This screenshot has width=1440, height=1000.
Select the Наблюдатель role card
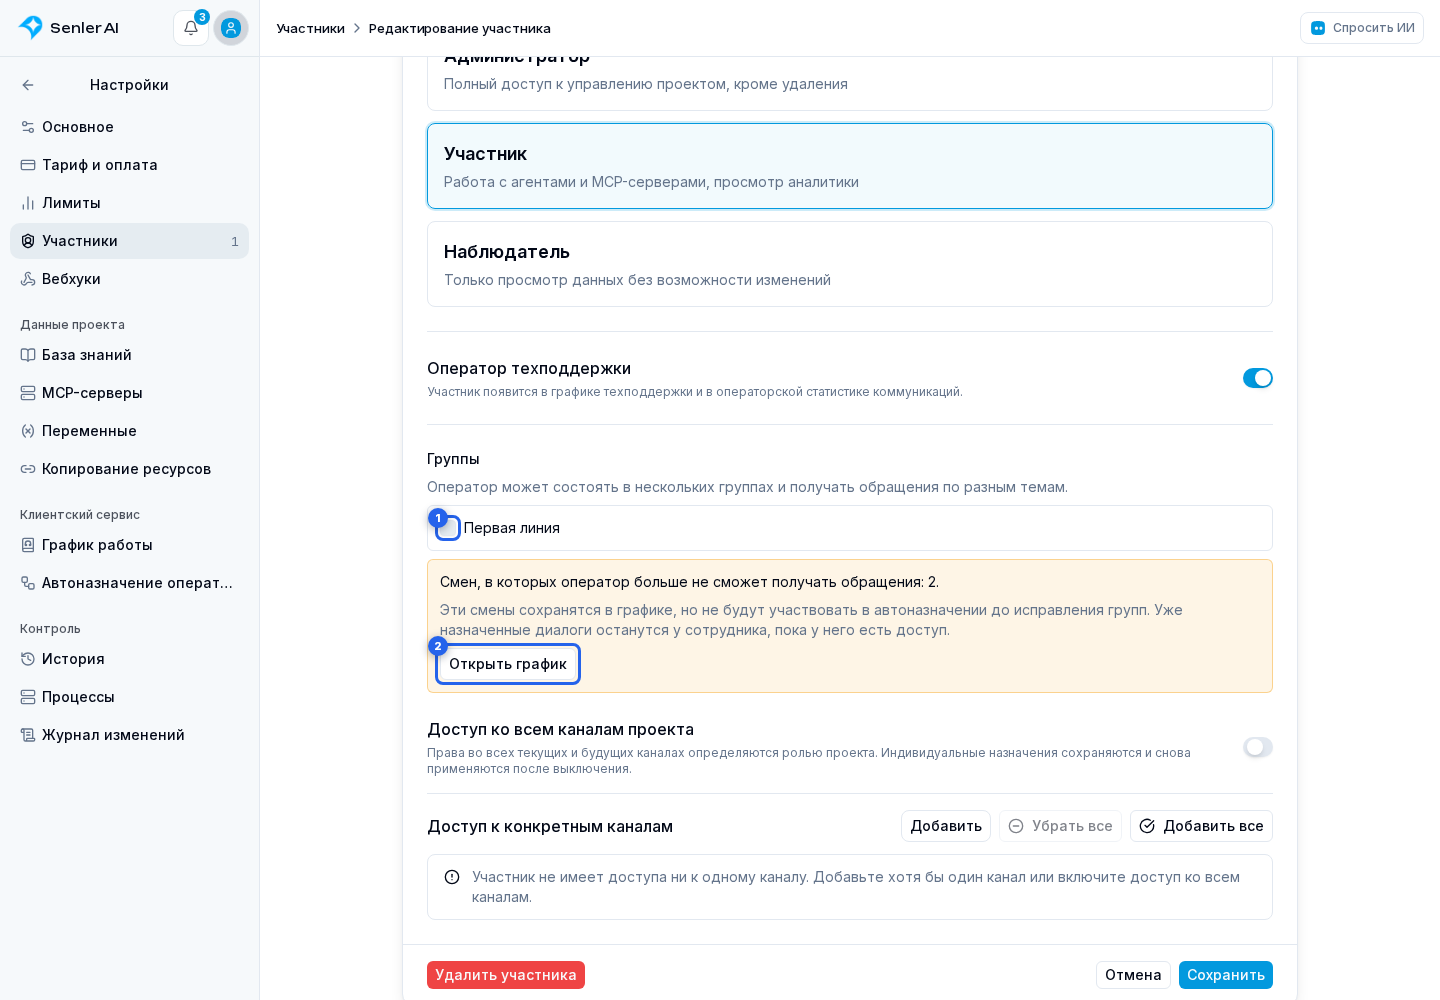pos(850,264)
